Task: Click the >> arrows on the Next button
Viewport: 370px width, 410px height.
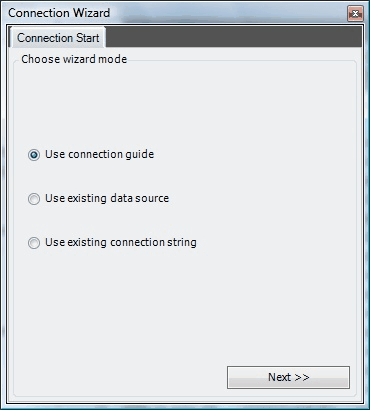Action: click(x=302, y=378)
